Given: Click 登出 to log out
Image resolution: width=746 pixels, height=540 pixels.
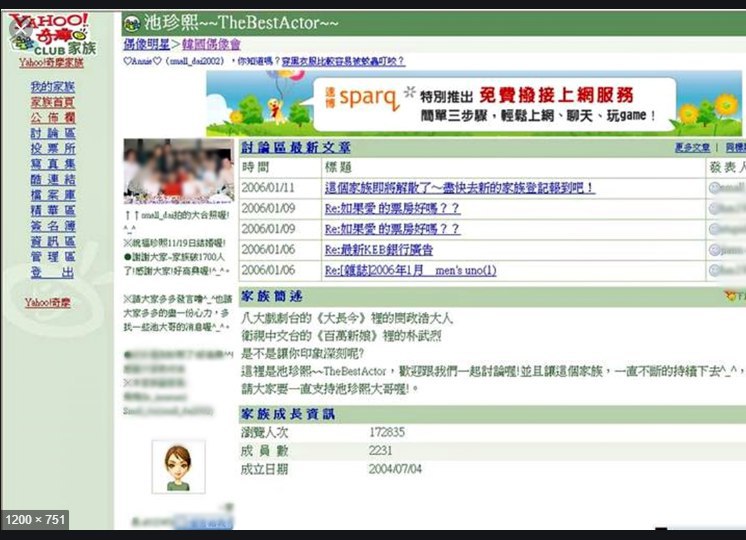Looking at the screenshot, I should 52,272.
